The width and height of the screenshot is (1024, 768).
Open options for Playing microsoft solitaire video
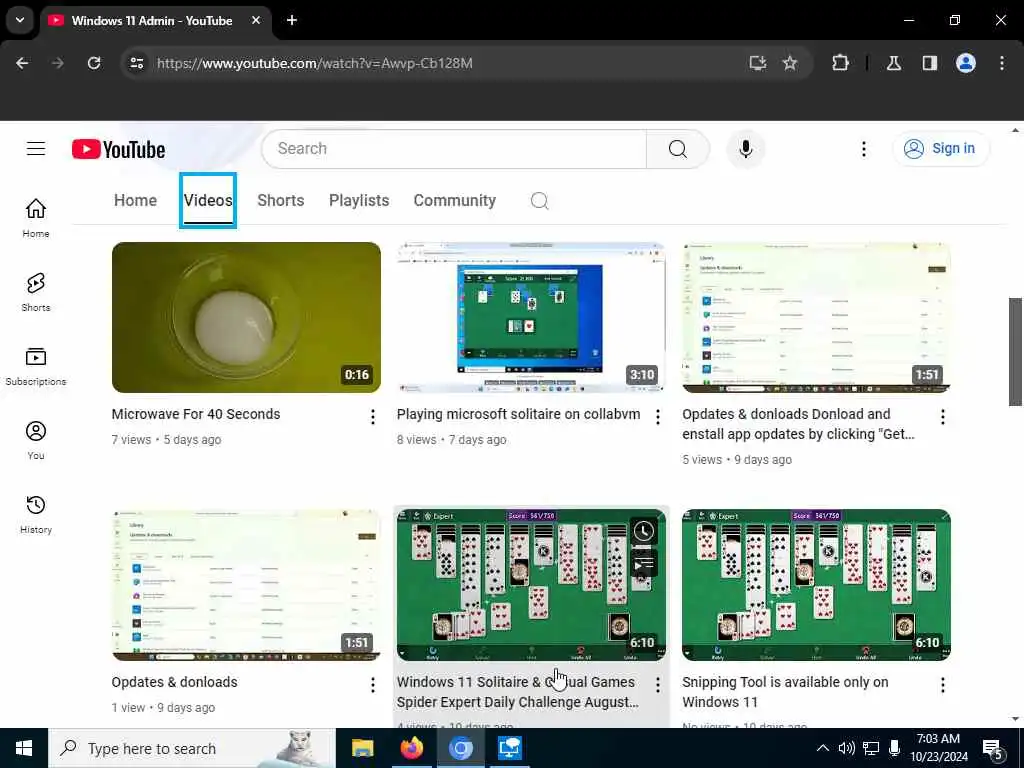[x=658, y=417]
